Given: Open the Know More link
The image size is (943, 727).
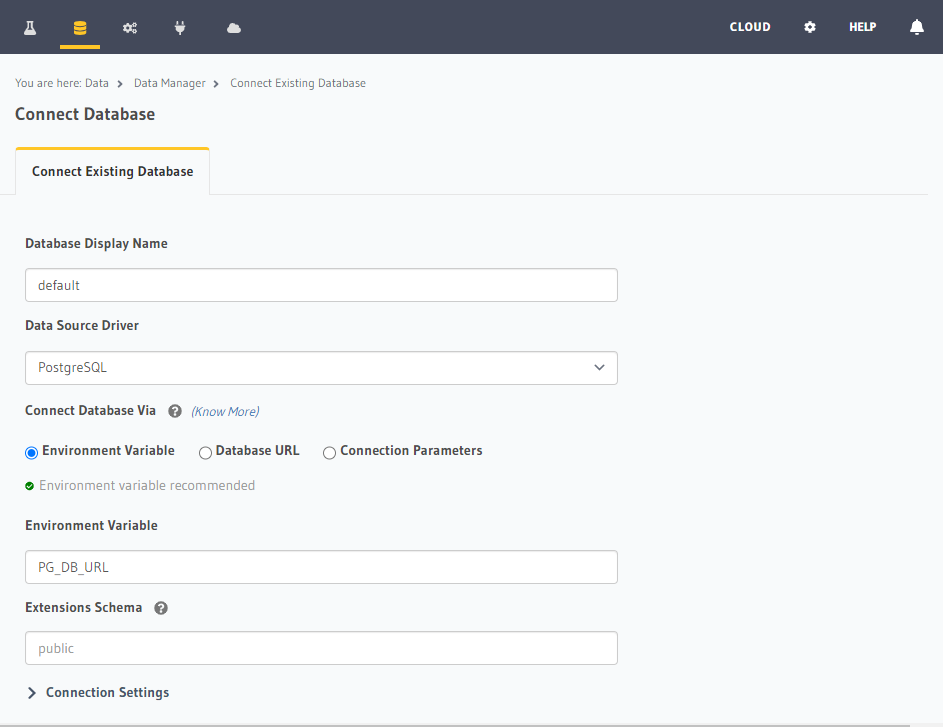Looking at the screenshot, I should coord(224,411).
